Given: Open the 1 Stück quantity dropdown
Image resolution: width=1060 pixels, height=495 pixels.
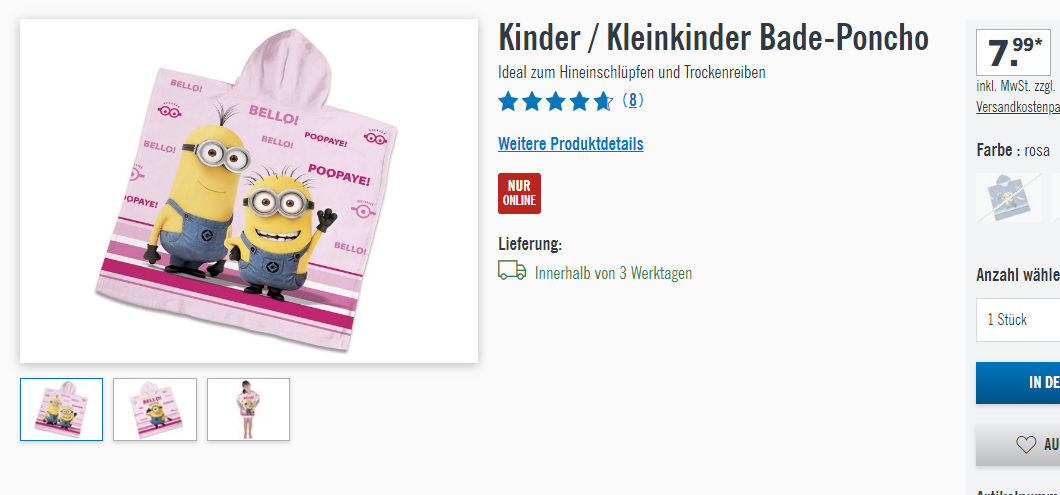Looking at the screenshot, I should click(1018, 319).
